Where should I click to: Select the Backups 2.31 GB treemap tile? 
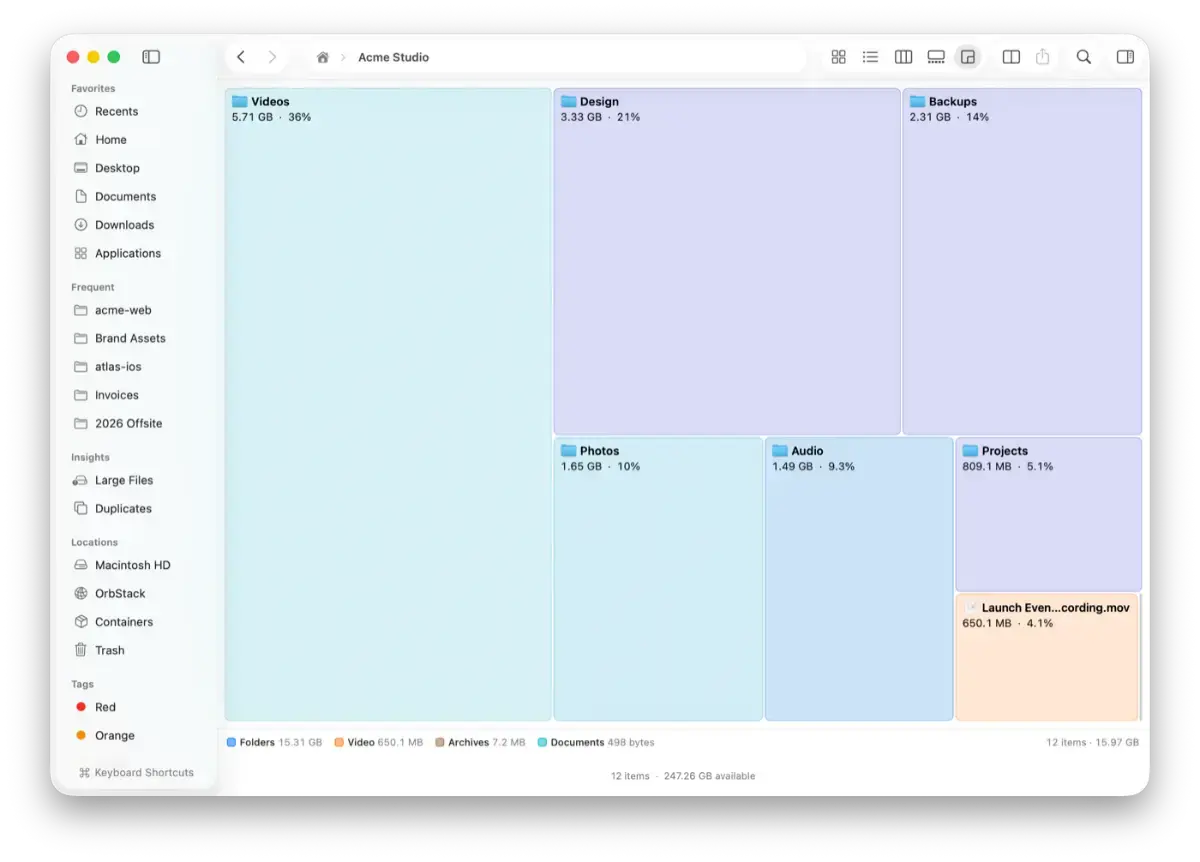[1022, 261]
